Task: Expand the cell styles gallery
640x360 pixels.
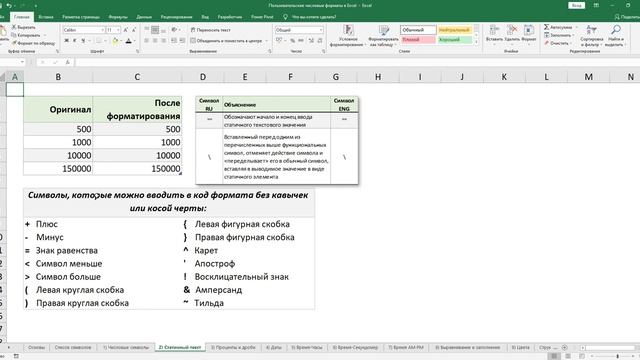Action: (x=476, y=42)
